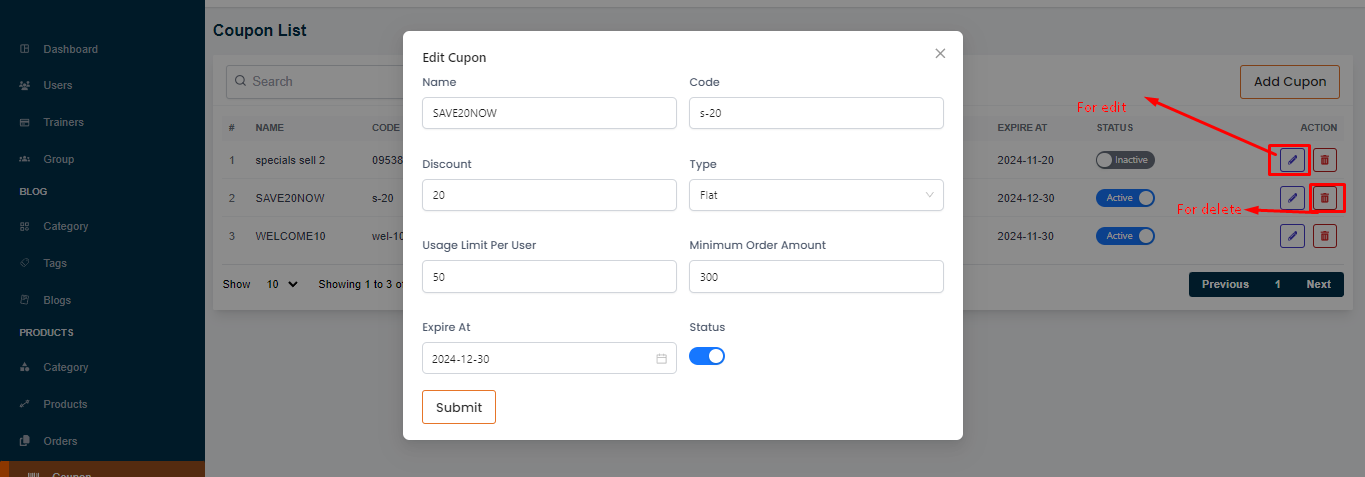Viewport: 1365px width, 477px height.
Task: Click the Dashboard icon in sidebar
Action: [24, 49]
